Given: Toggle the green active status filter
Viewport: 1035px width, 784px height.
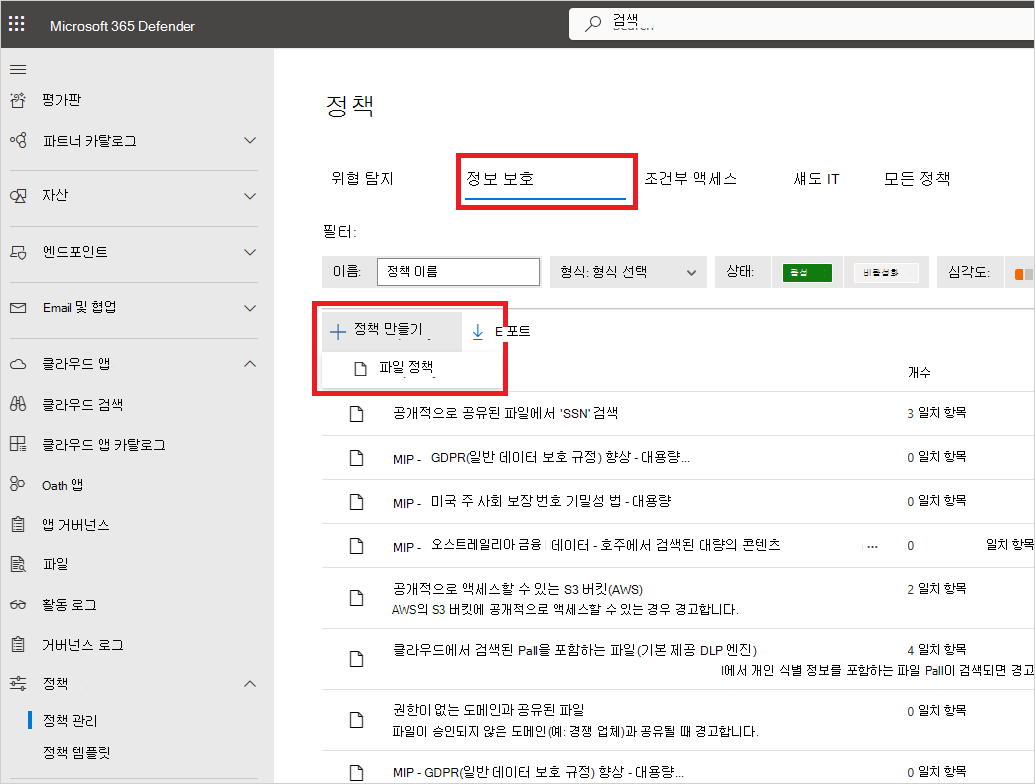Looking at the screenshot, I should [807, 272].
